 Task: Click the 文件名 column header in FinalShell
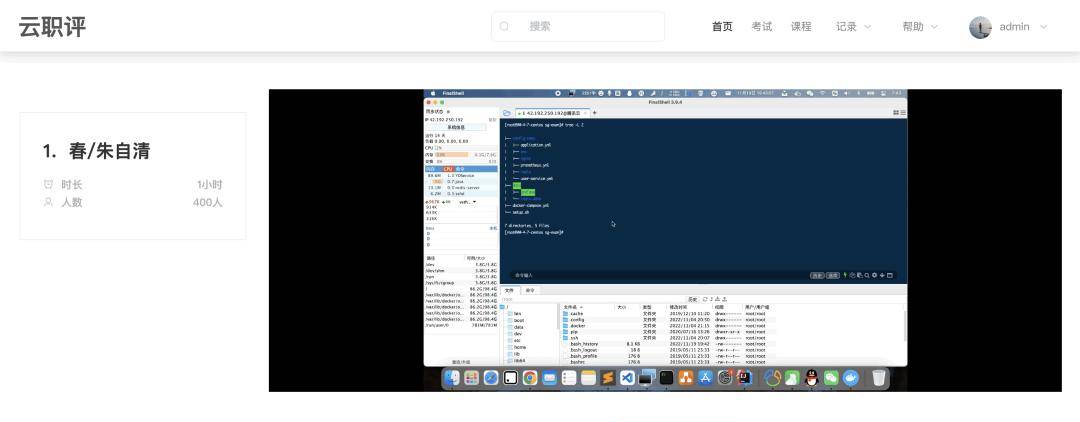point(575,307)
